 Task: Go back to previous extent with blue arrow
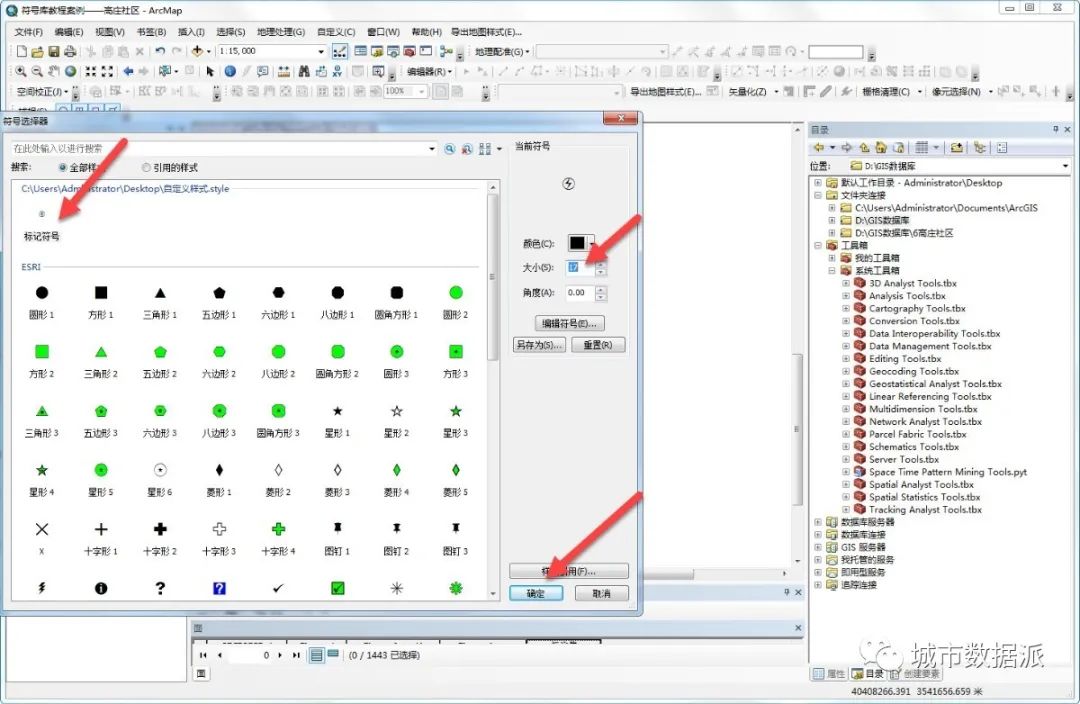click(128, 71)
